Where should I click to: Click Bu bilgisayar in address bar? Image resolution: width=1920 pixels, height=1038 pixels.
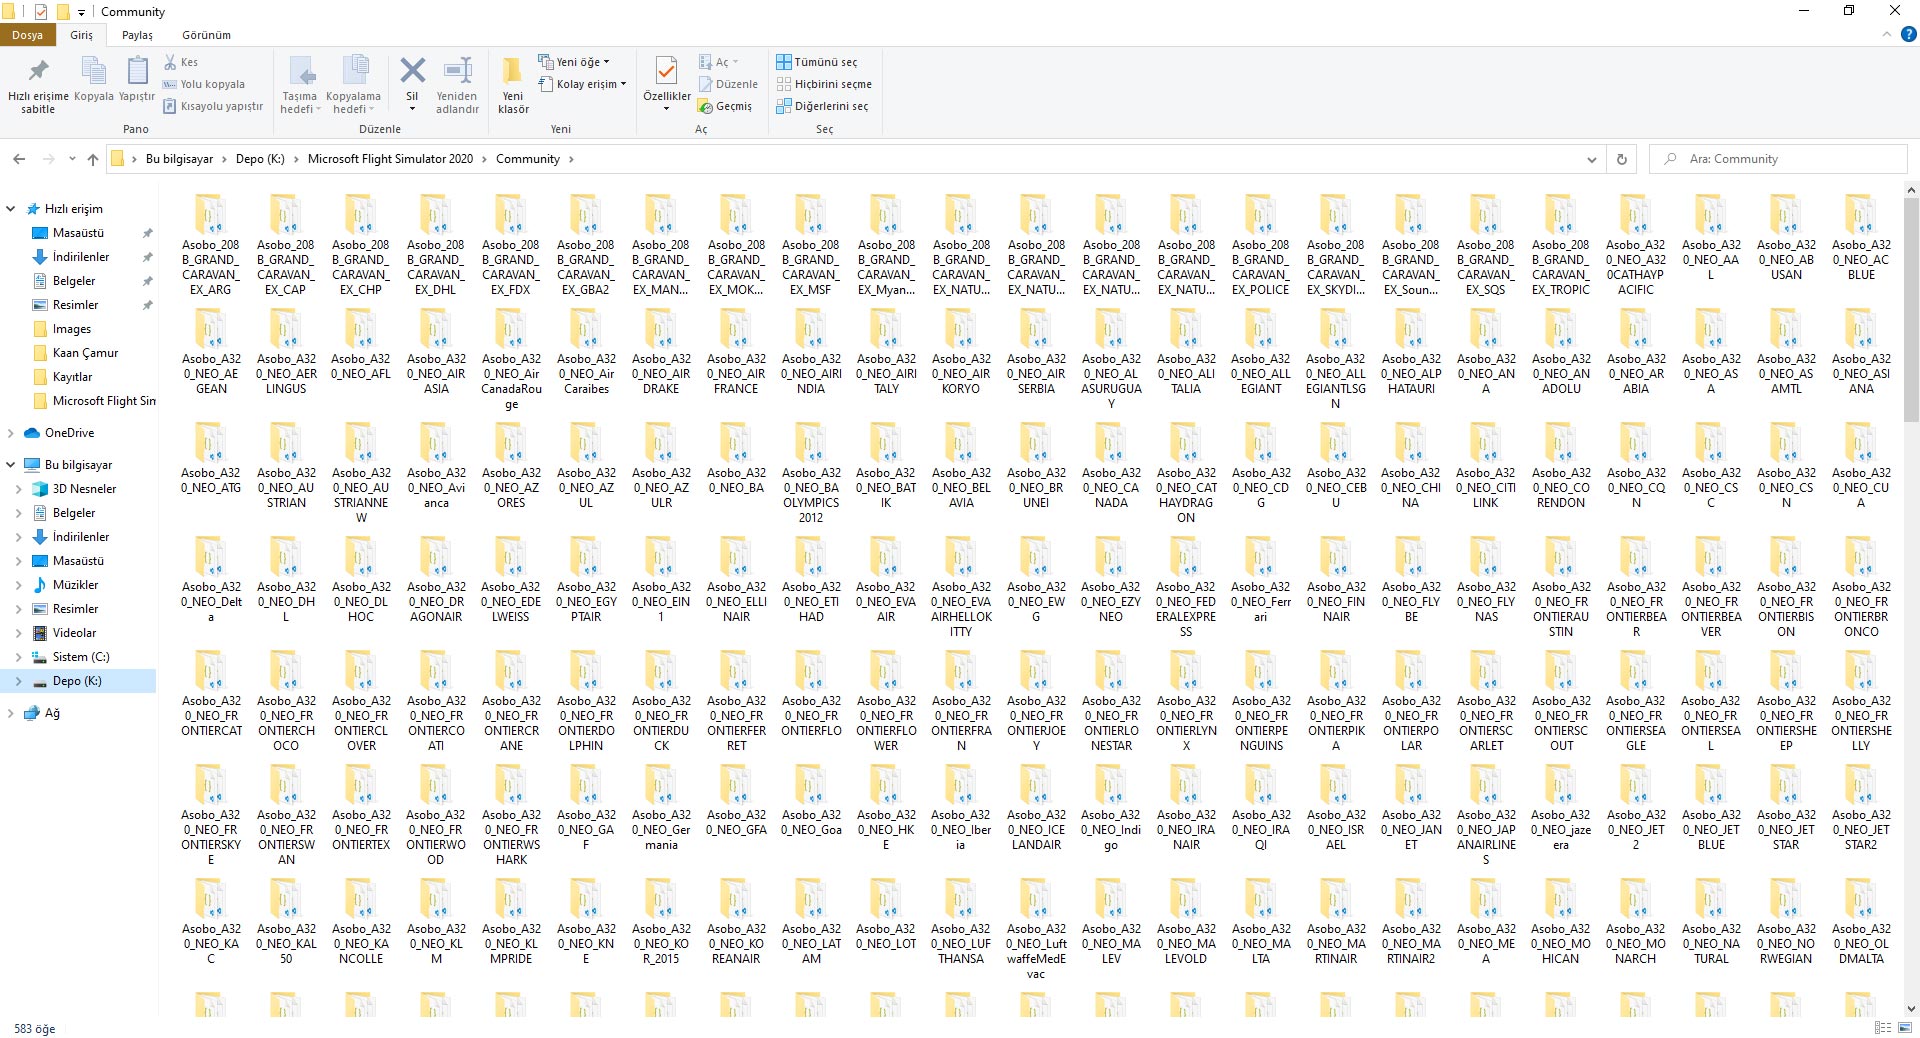click(x=179, y=159)
